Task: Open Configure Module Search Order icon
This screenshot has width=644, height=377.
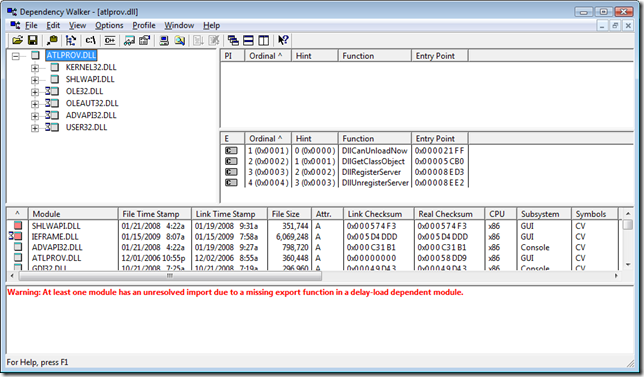Action: [x=179, y=40]
